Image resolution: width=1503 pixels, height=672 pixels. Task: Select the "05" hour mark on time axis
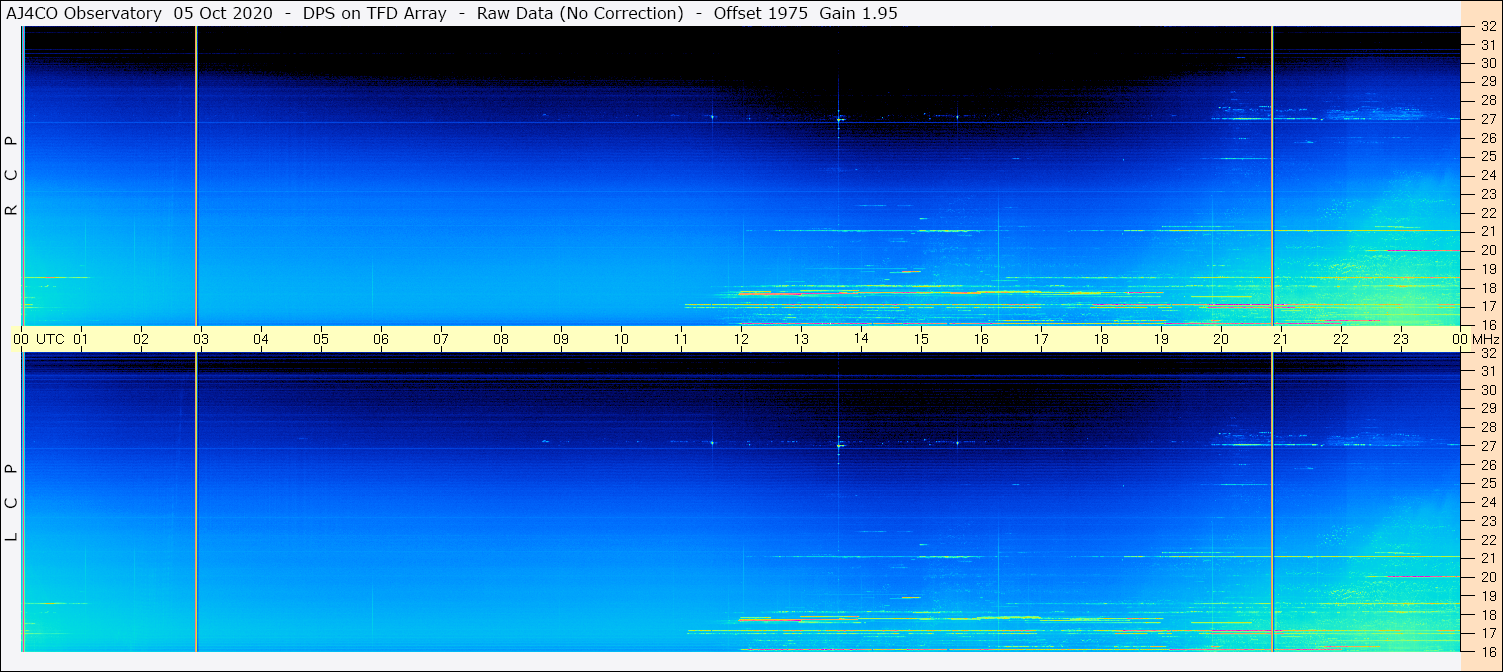321,339
